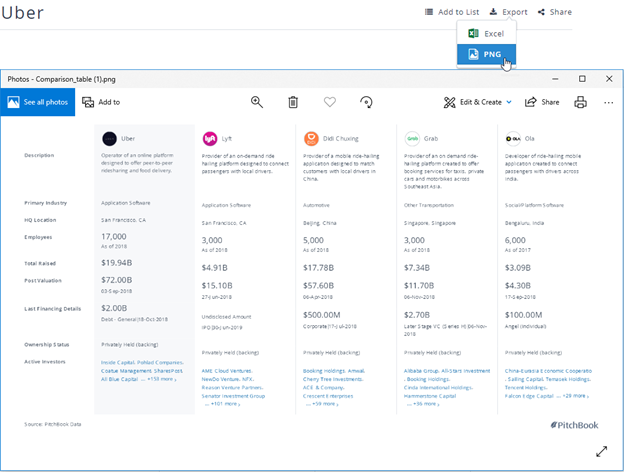Viewport: 624px width, 472px height.
Task: Expand the Edit & Create dropdown
Action: coord(478,102)
